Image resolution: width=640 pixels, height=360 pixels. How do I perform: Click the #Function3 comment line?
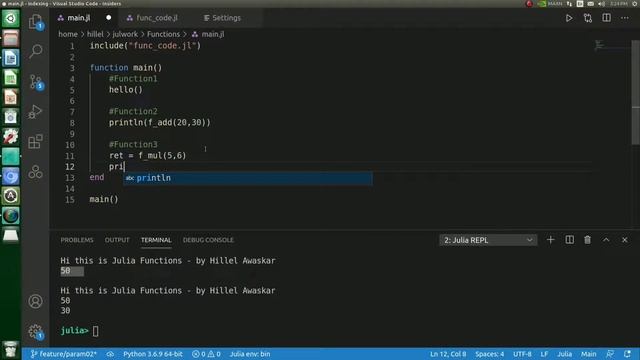[x=133, y=144]
